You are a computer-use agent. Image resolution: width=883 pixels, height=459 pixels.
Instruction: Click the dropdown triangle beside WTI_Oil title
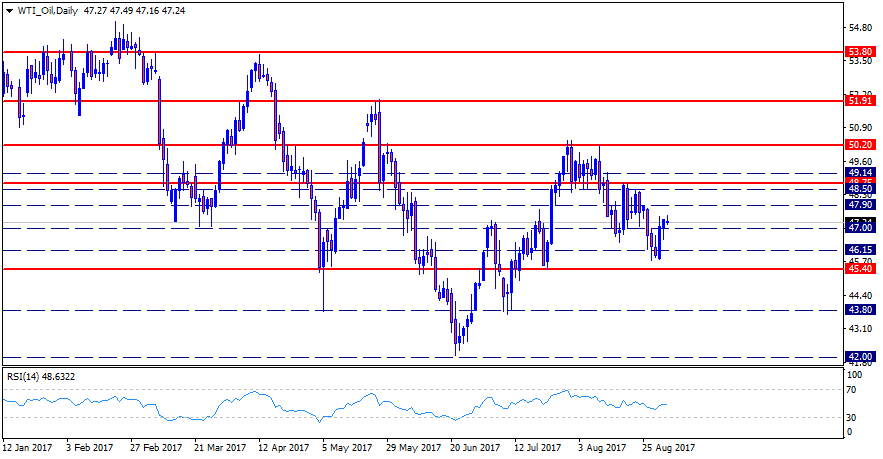[x=7, y=10]
